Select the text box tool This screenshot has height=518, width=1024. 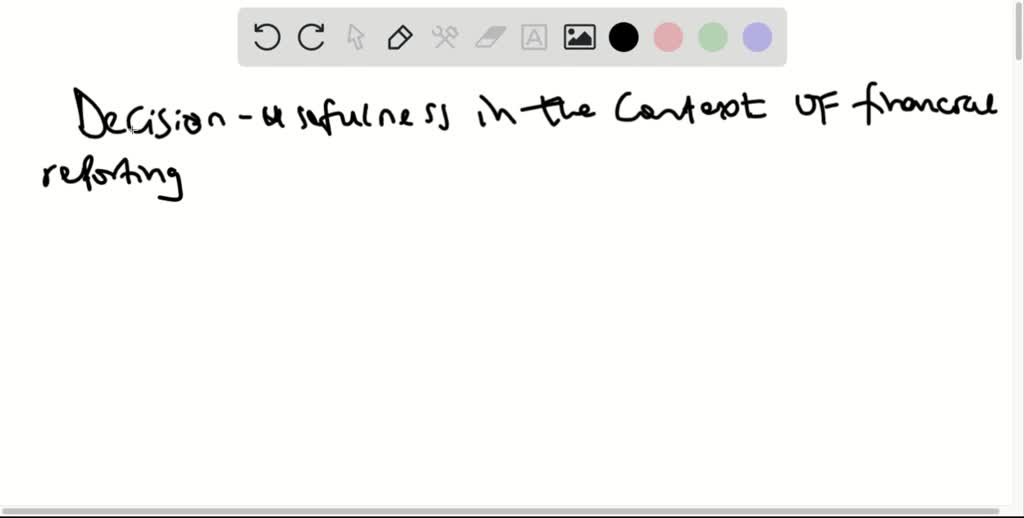pos(534,37)
